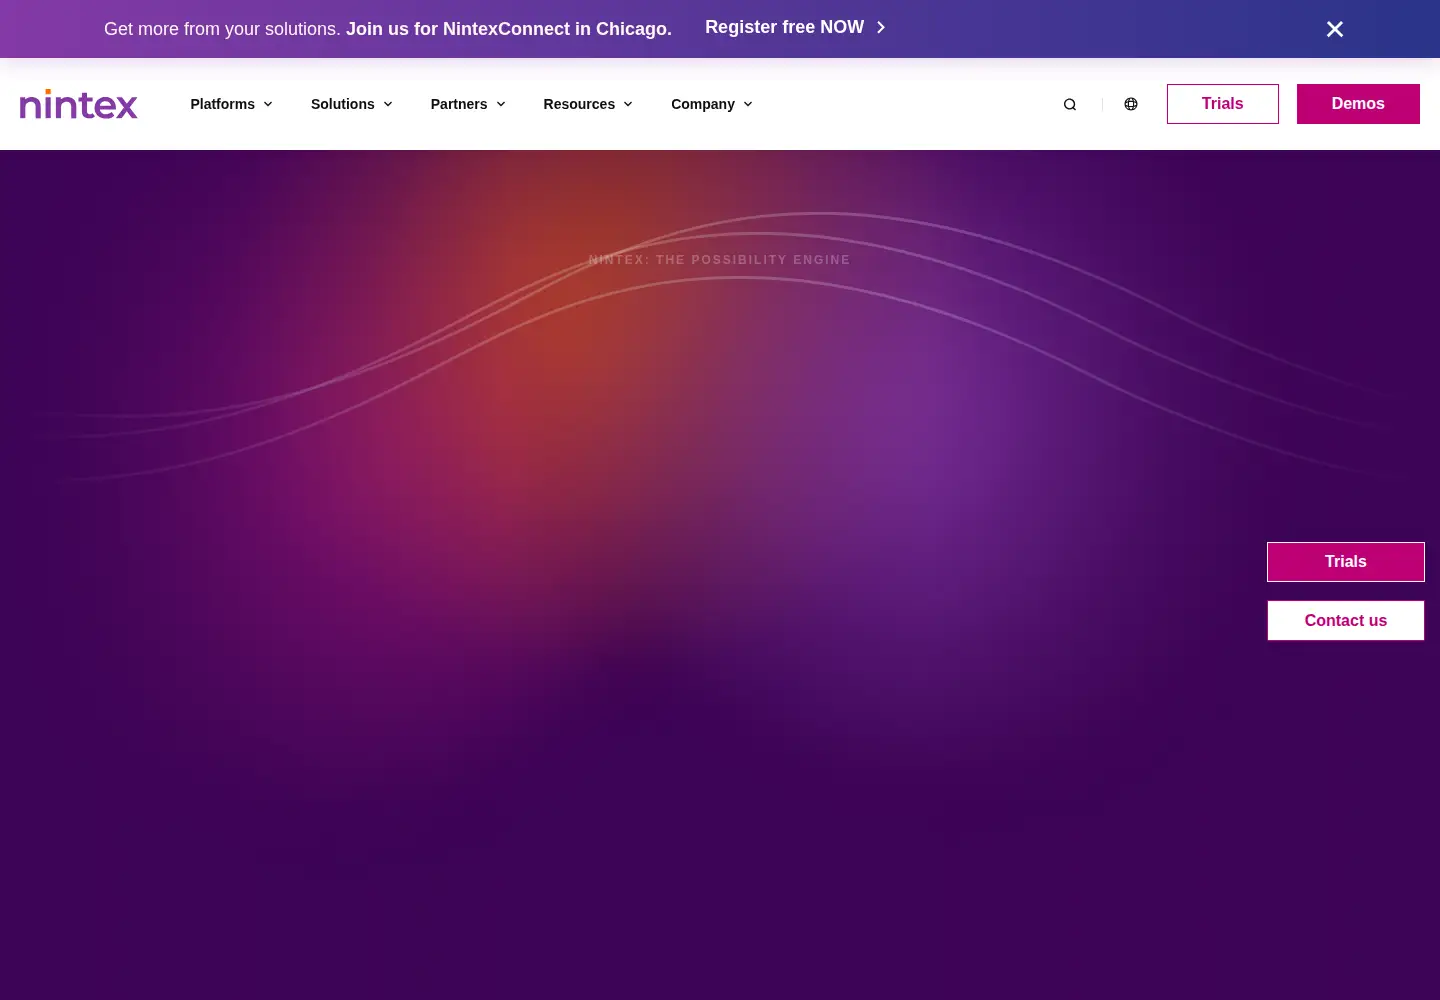Open the search icon in the header

pyautogui.click(x=1070, y=104)
